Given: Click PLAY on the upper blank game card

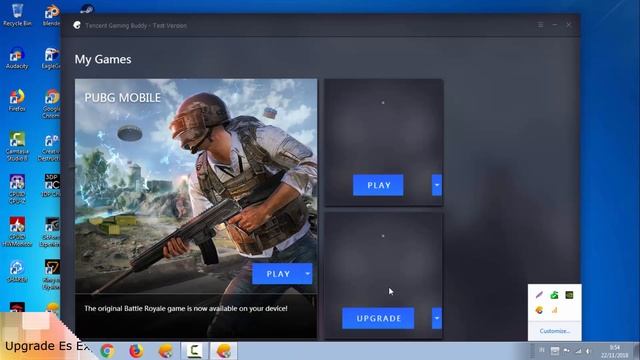Looking at the screenshot, I should 378,185.
